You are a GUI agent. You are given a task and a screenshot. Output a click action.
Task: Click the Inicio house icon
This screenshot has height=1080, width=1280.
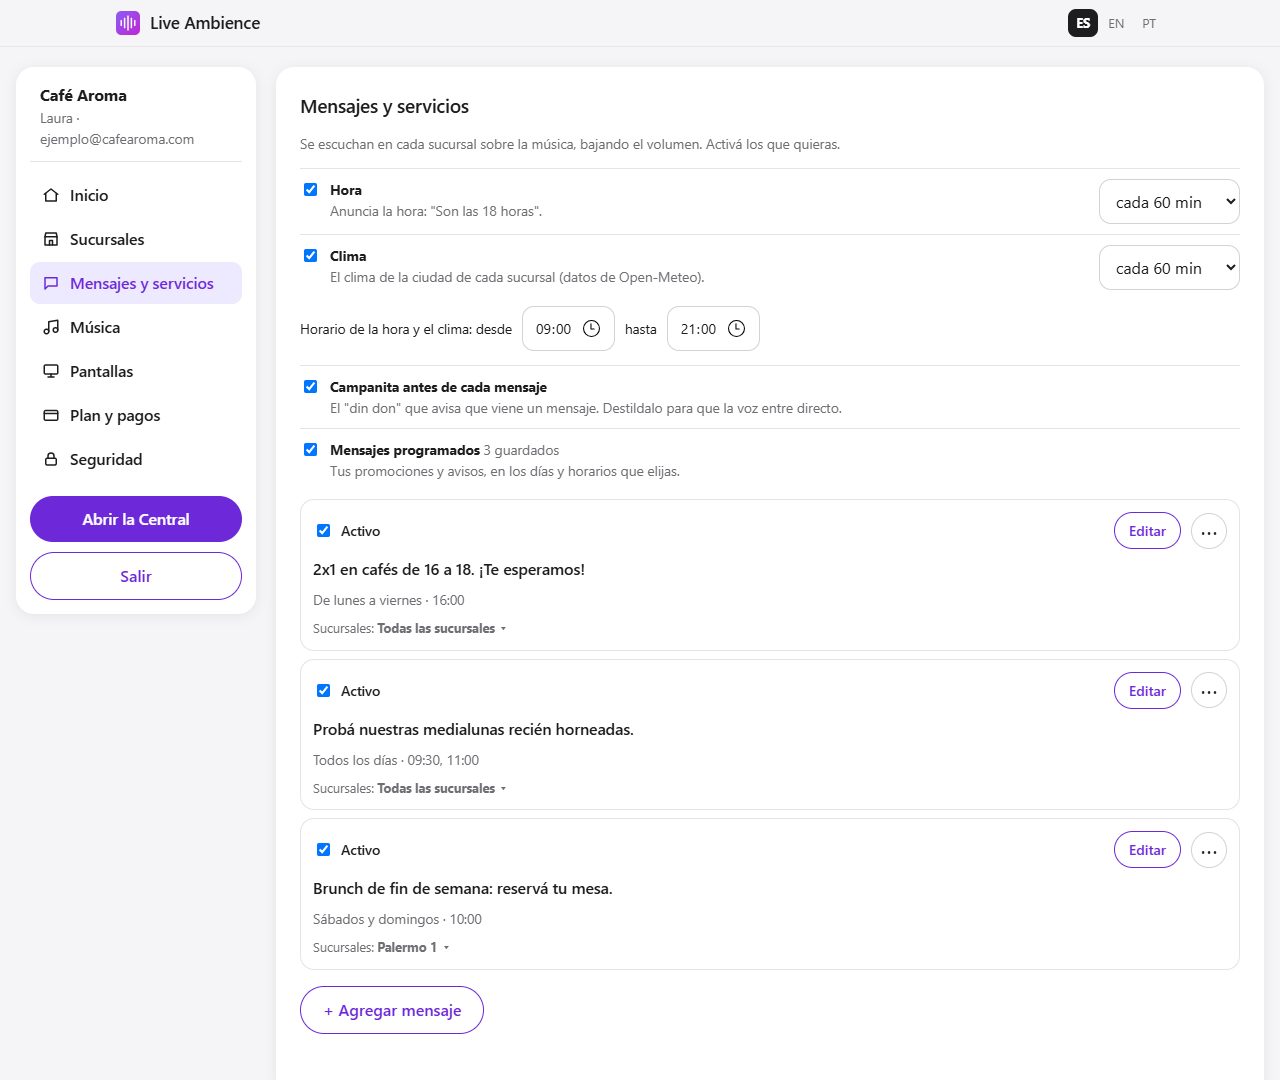[x=51, y=195]
